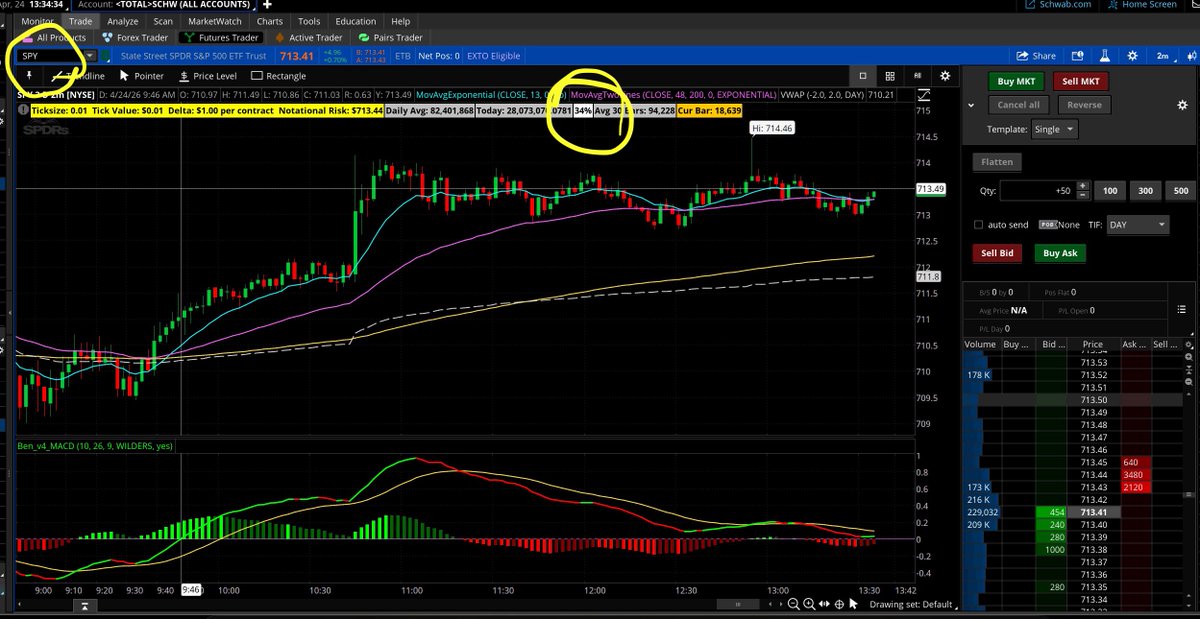The height and width of the screenshot is (619, 1200).
Task: Click the Share icon button
Action: (1036, 56)
